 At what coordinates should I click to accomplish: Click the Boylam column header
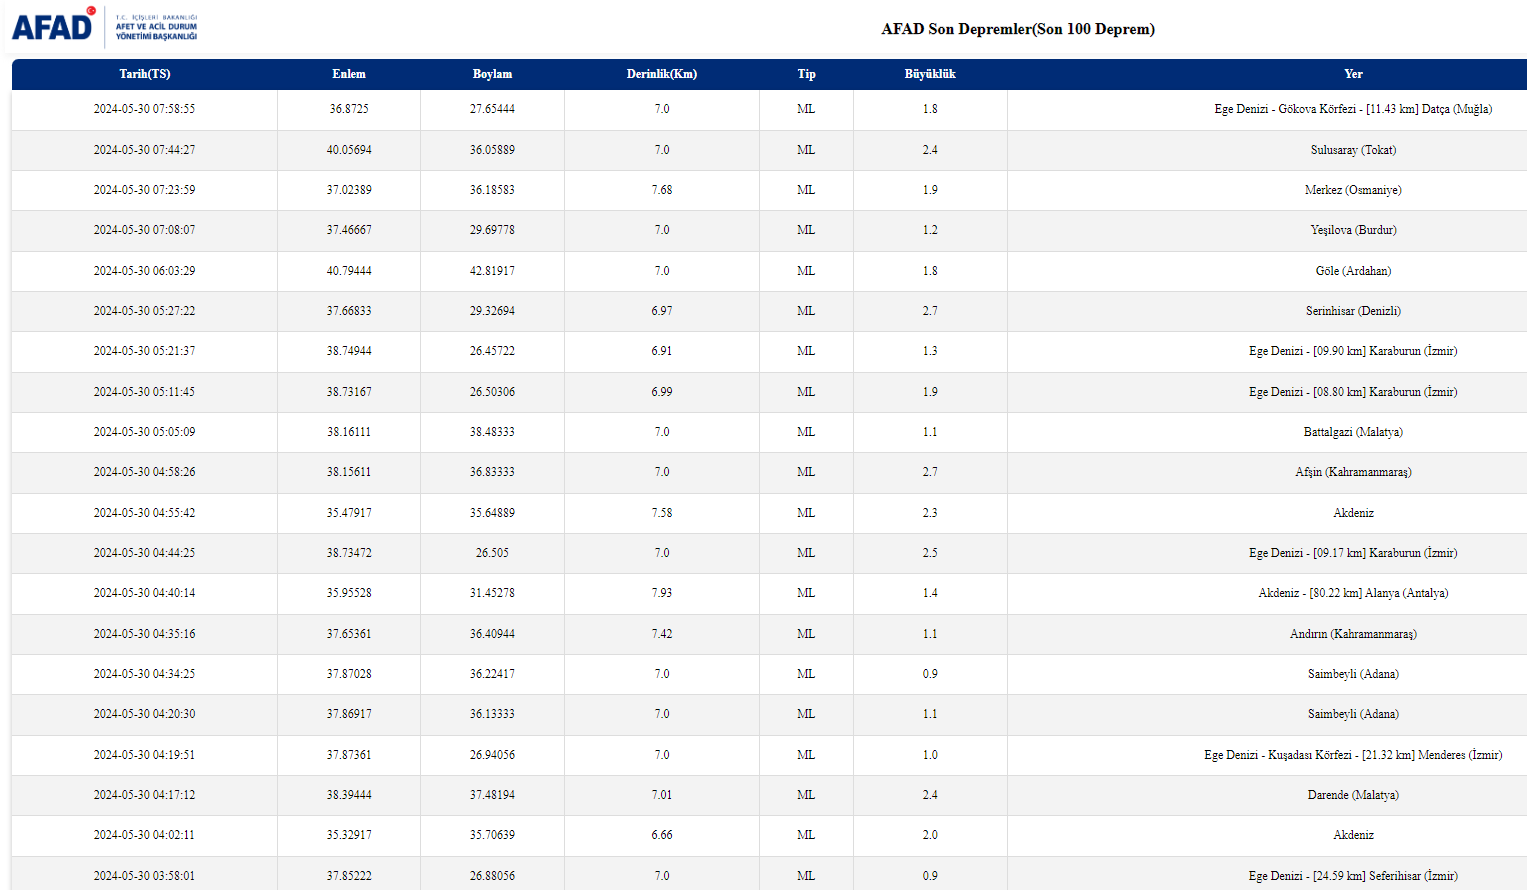492,74
